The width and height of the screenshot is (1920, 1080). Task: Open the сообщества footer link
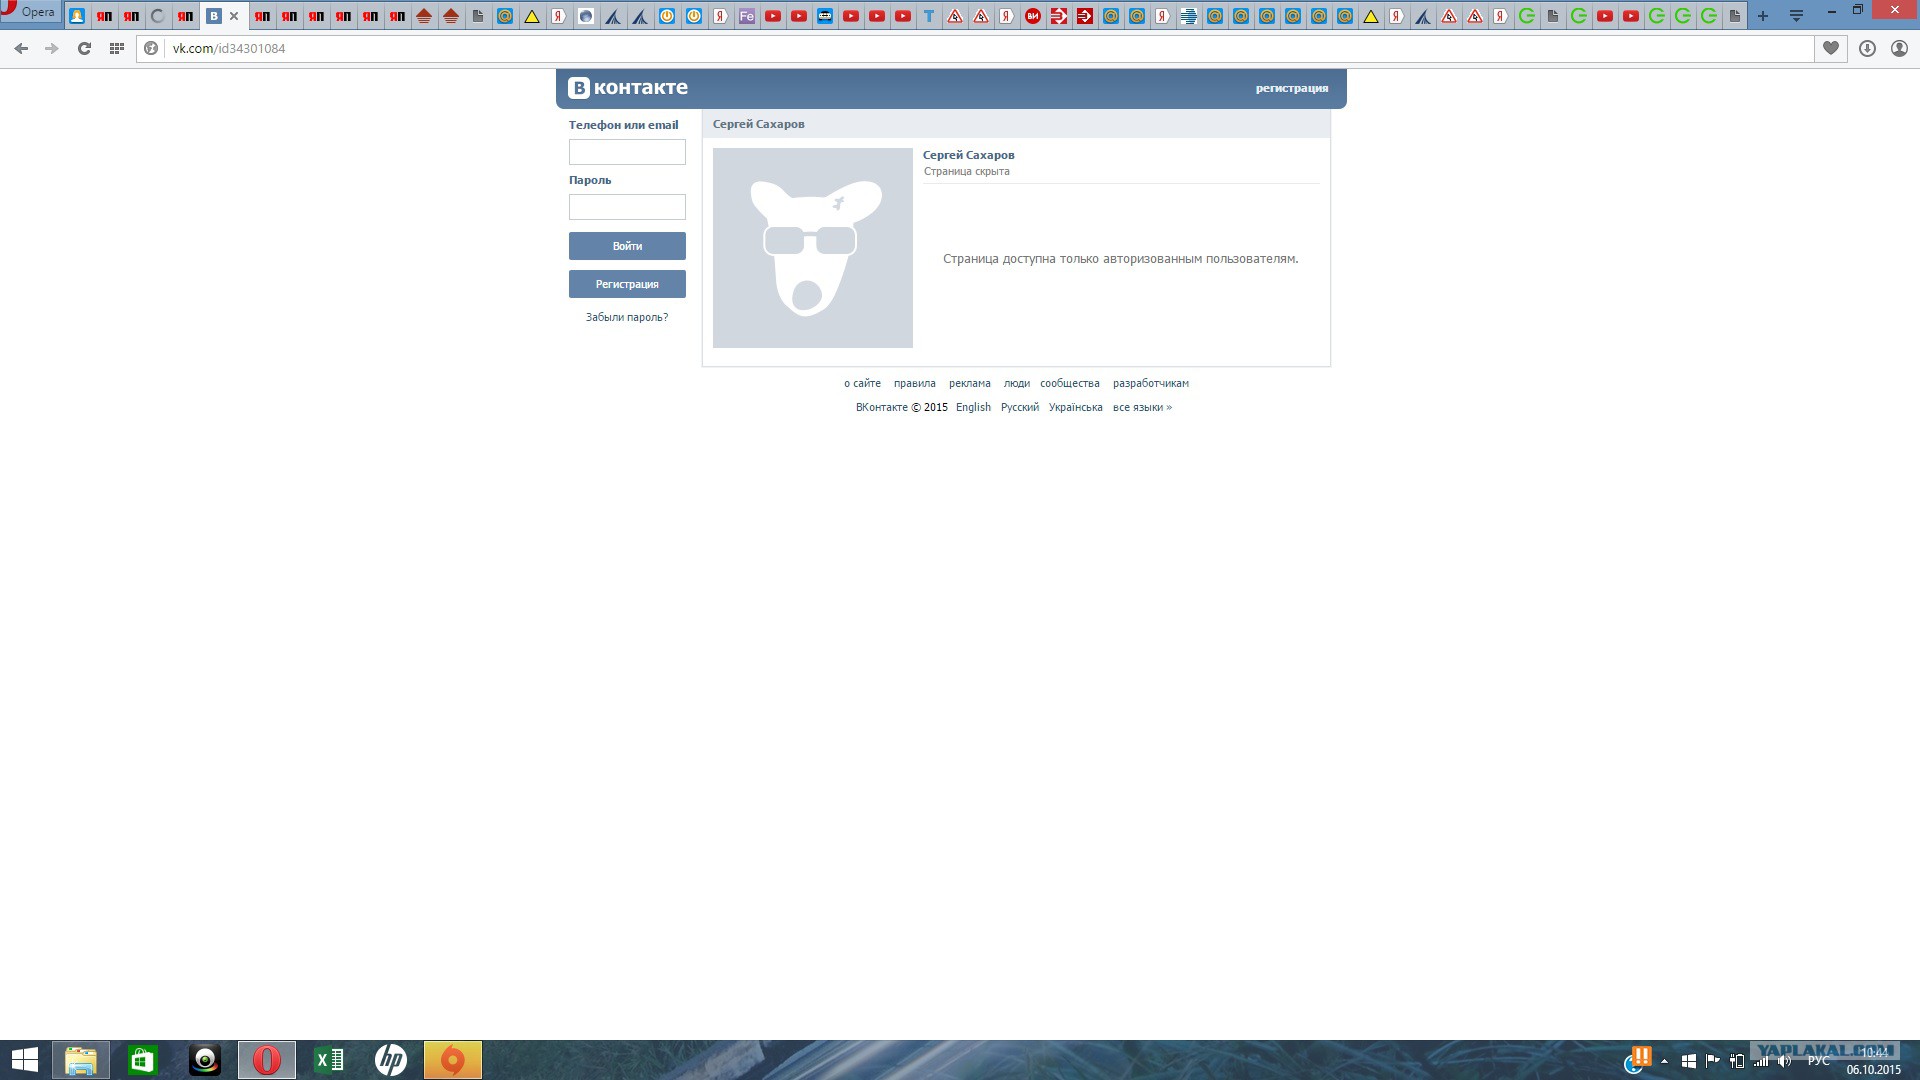[x=1070, y=383]
